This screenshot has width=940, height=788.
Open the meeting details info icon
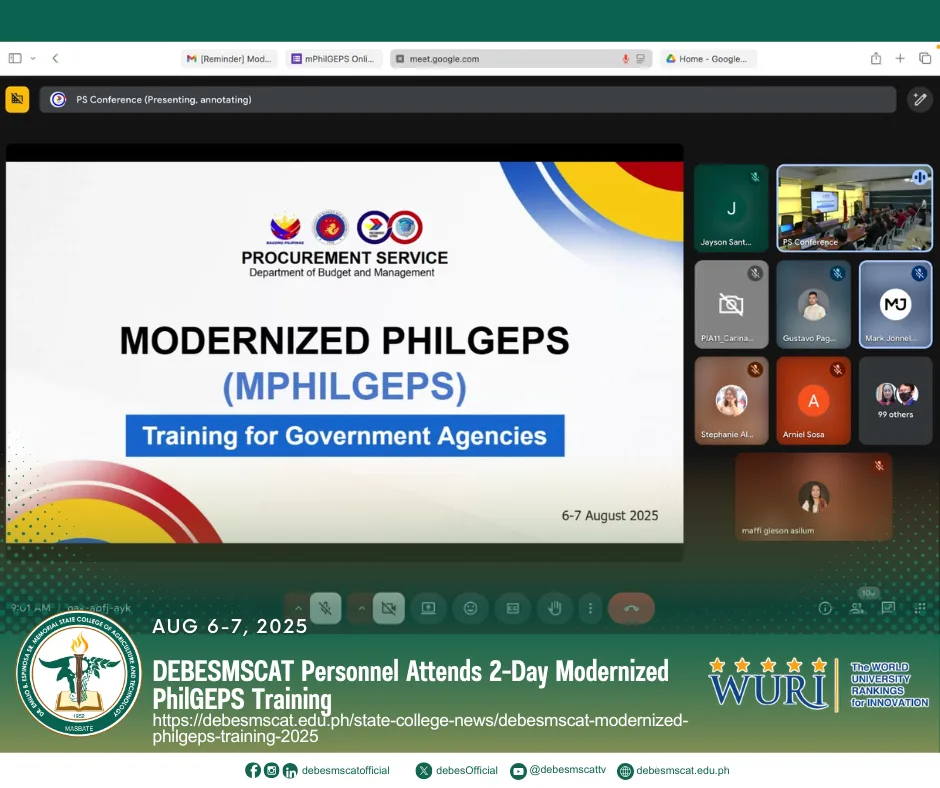825,608
